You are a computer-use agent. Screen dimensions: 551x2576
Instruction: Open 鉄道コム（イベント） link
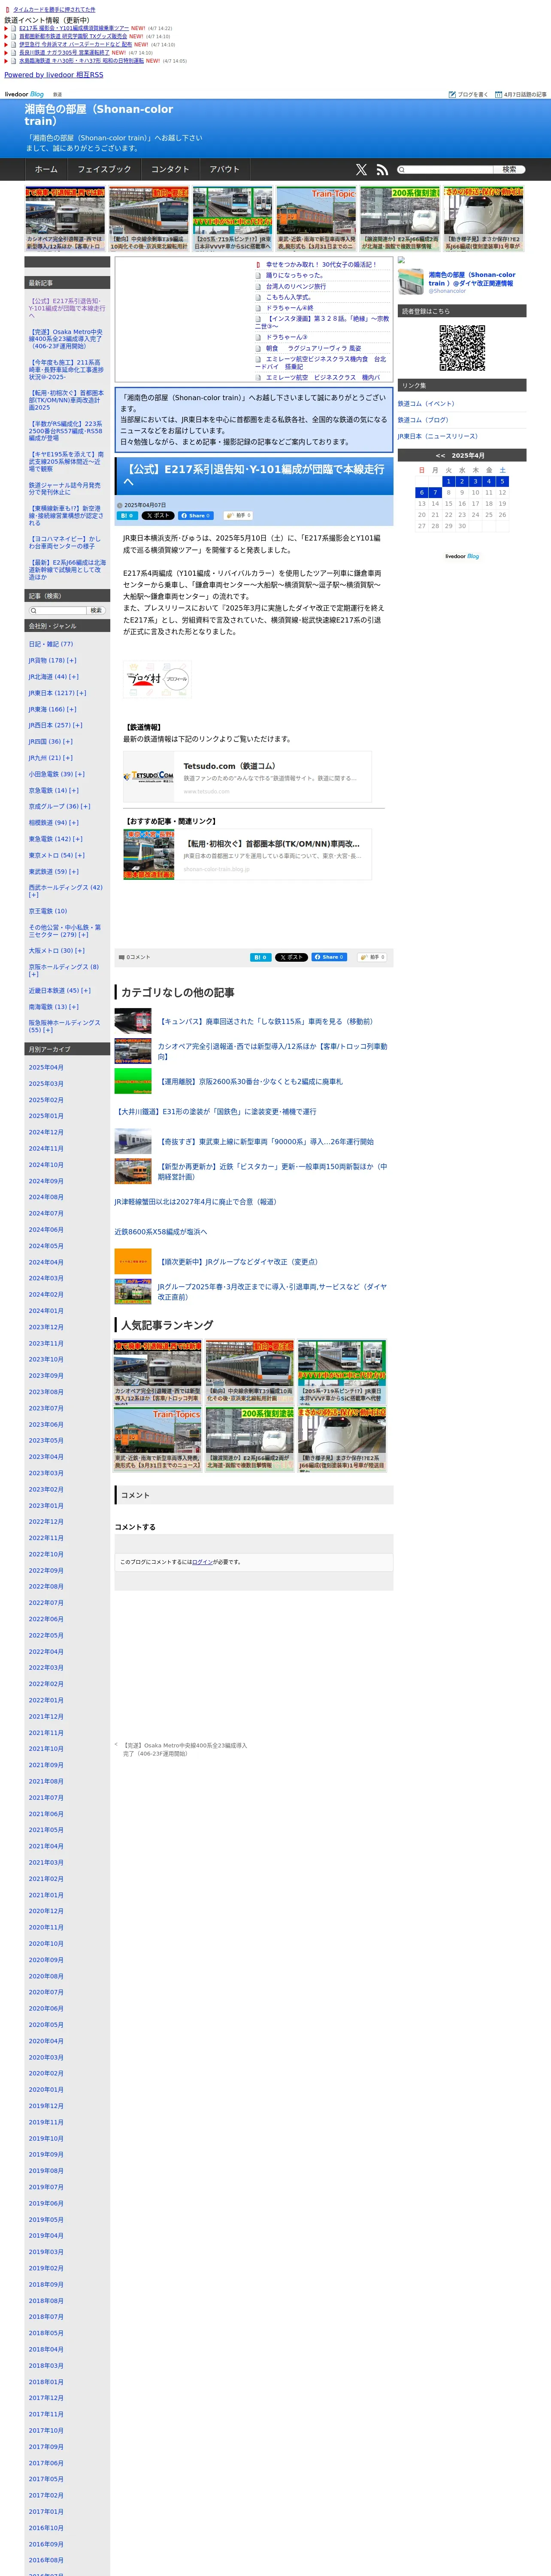[x=426, y=404]
